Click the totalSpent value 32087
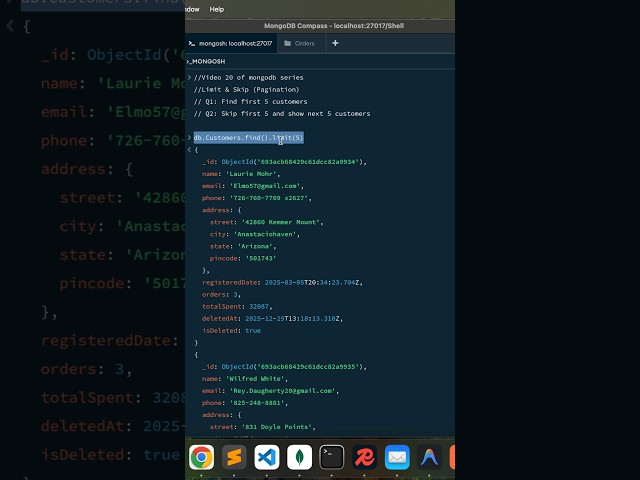 [260, 307]
